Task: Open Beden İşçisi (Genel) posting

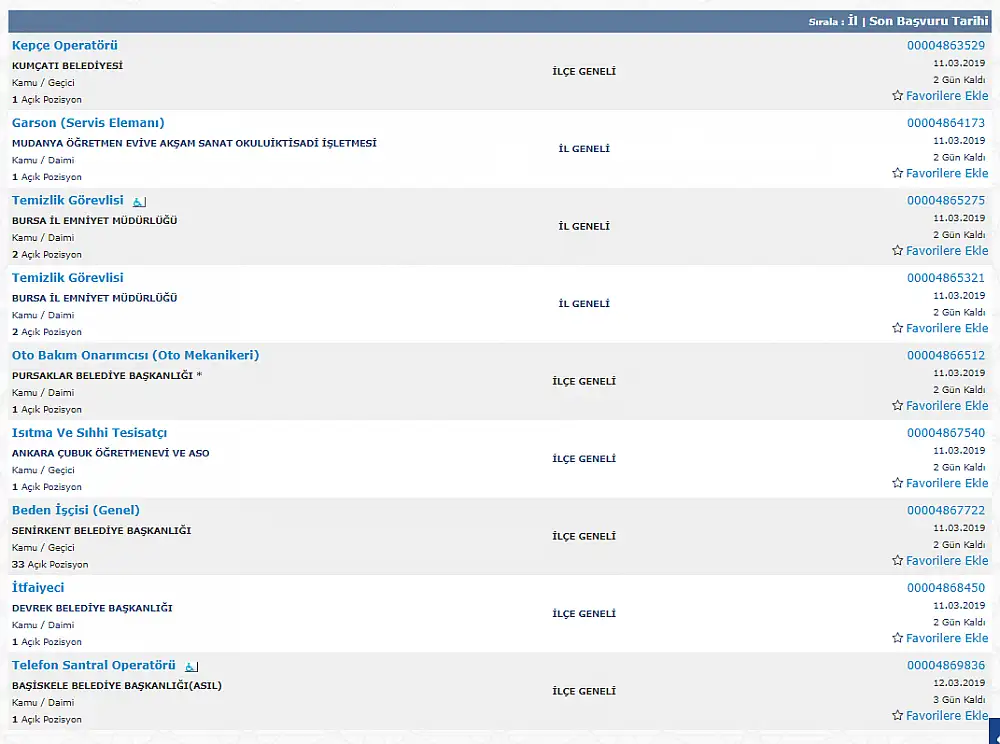Action: pyautogui.click(x=75, y=510)
